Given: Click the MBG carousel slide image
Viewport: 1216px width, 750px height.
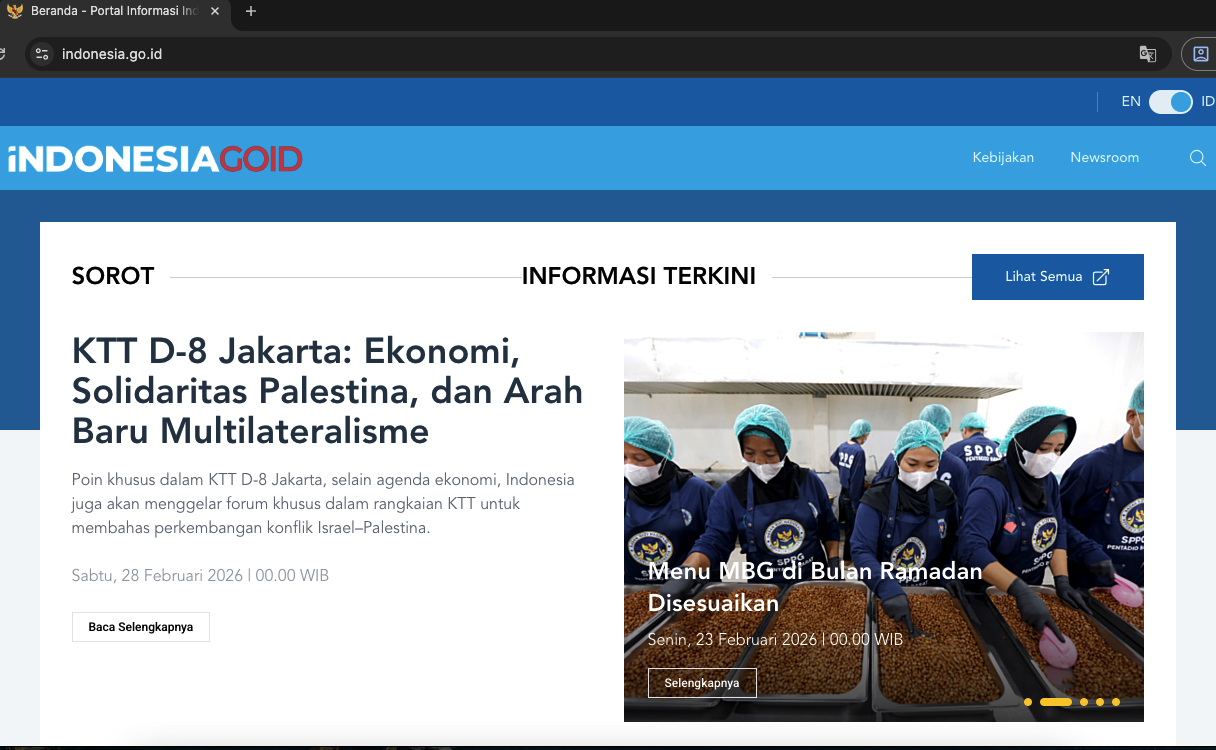Looking at the screenshot, I should (x=882, y=450).
